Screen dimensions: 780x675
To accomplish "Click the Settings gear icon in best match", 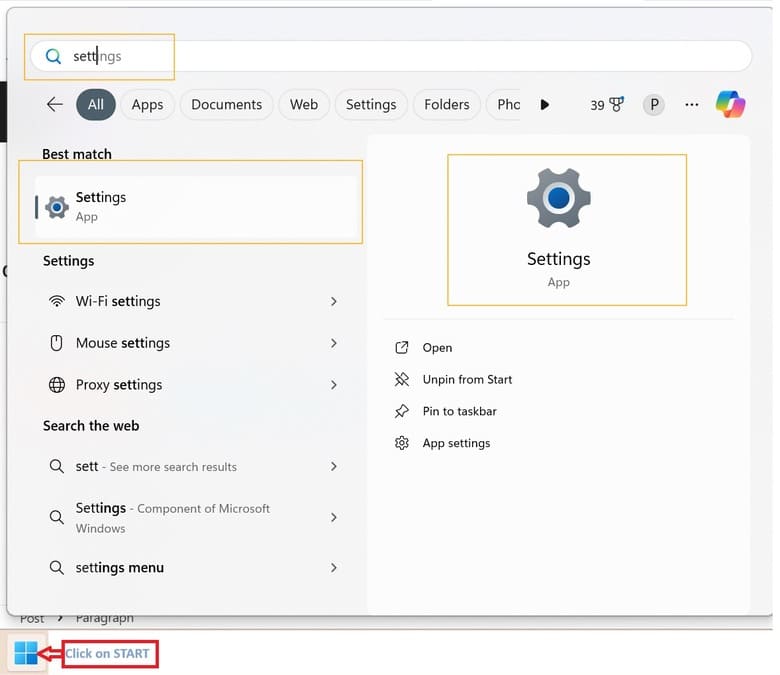I will tap(57, 207).
